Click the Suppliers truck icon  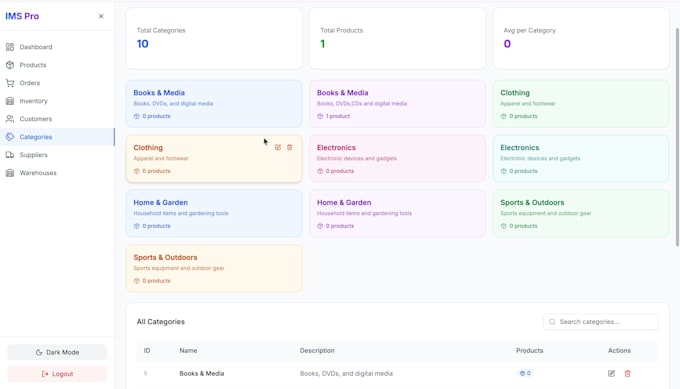(10, 155)
